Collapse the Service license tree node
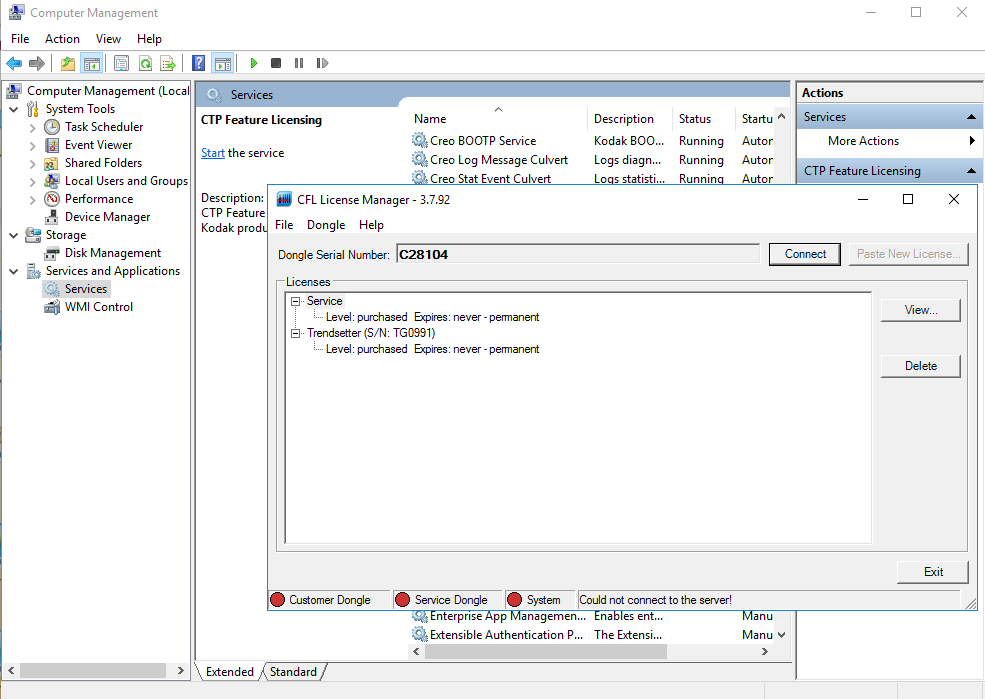The image size is (985, 699). [296, 301]
